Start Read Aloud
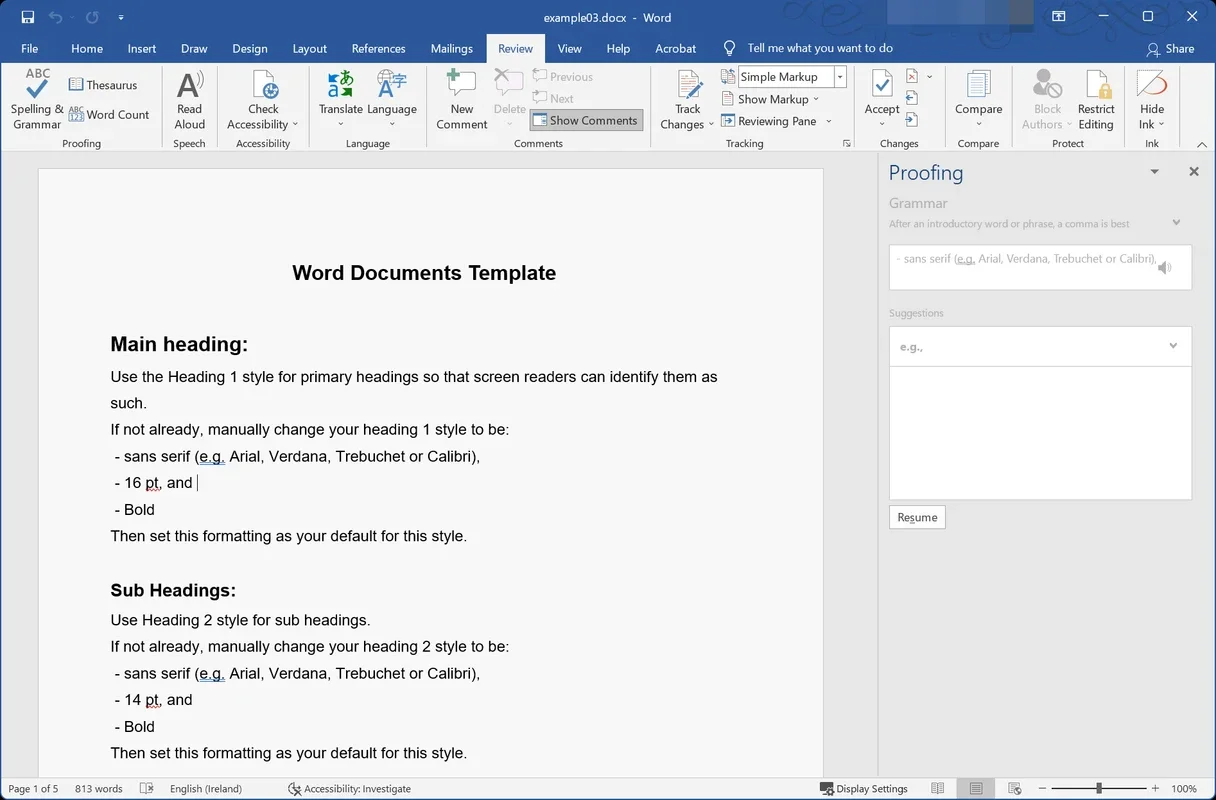 coord(189,98)
